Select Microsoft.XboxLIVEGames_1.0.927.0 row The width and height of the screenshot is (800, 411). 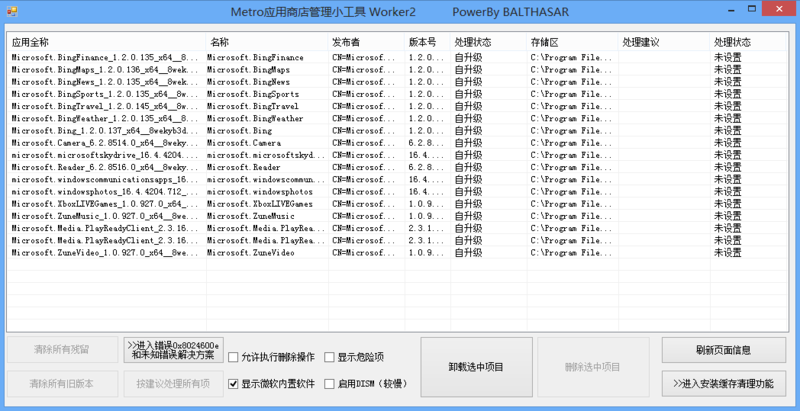pyautogui.click(x=397, y=204)
